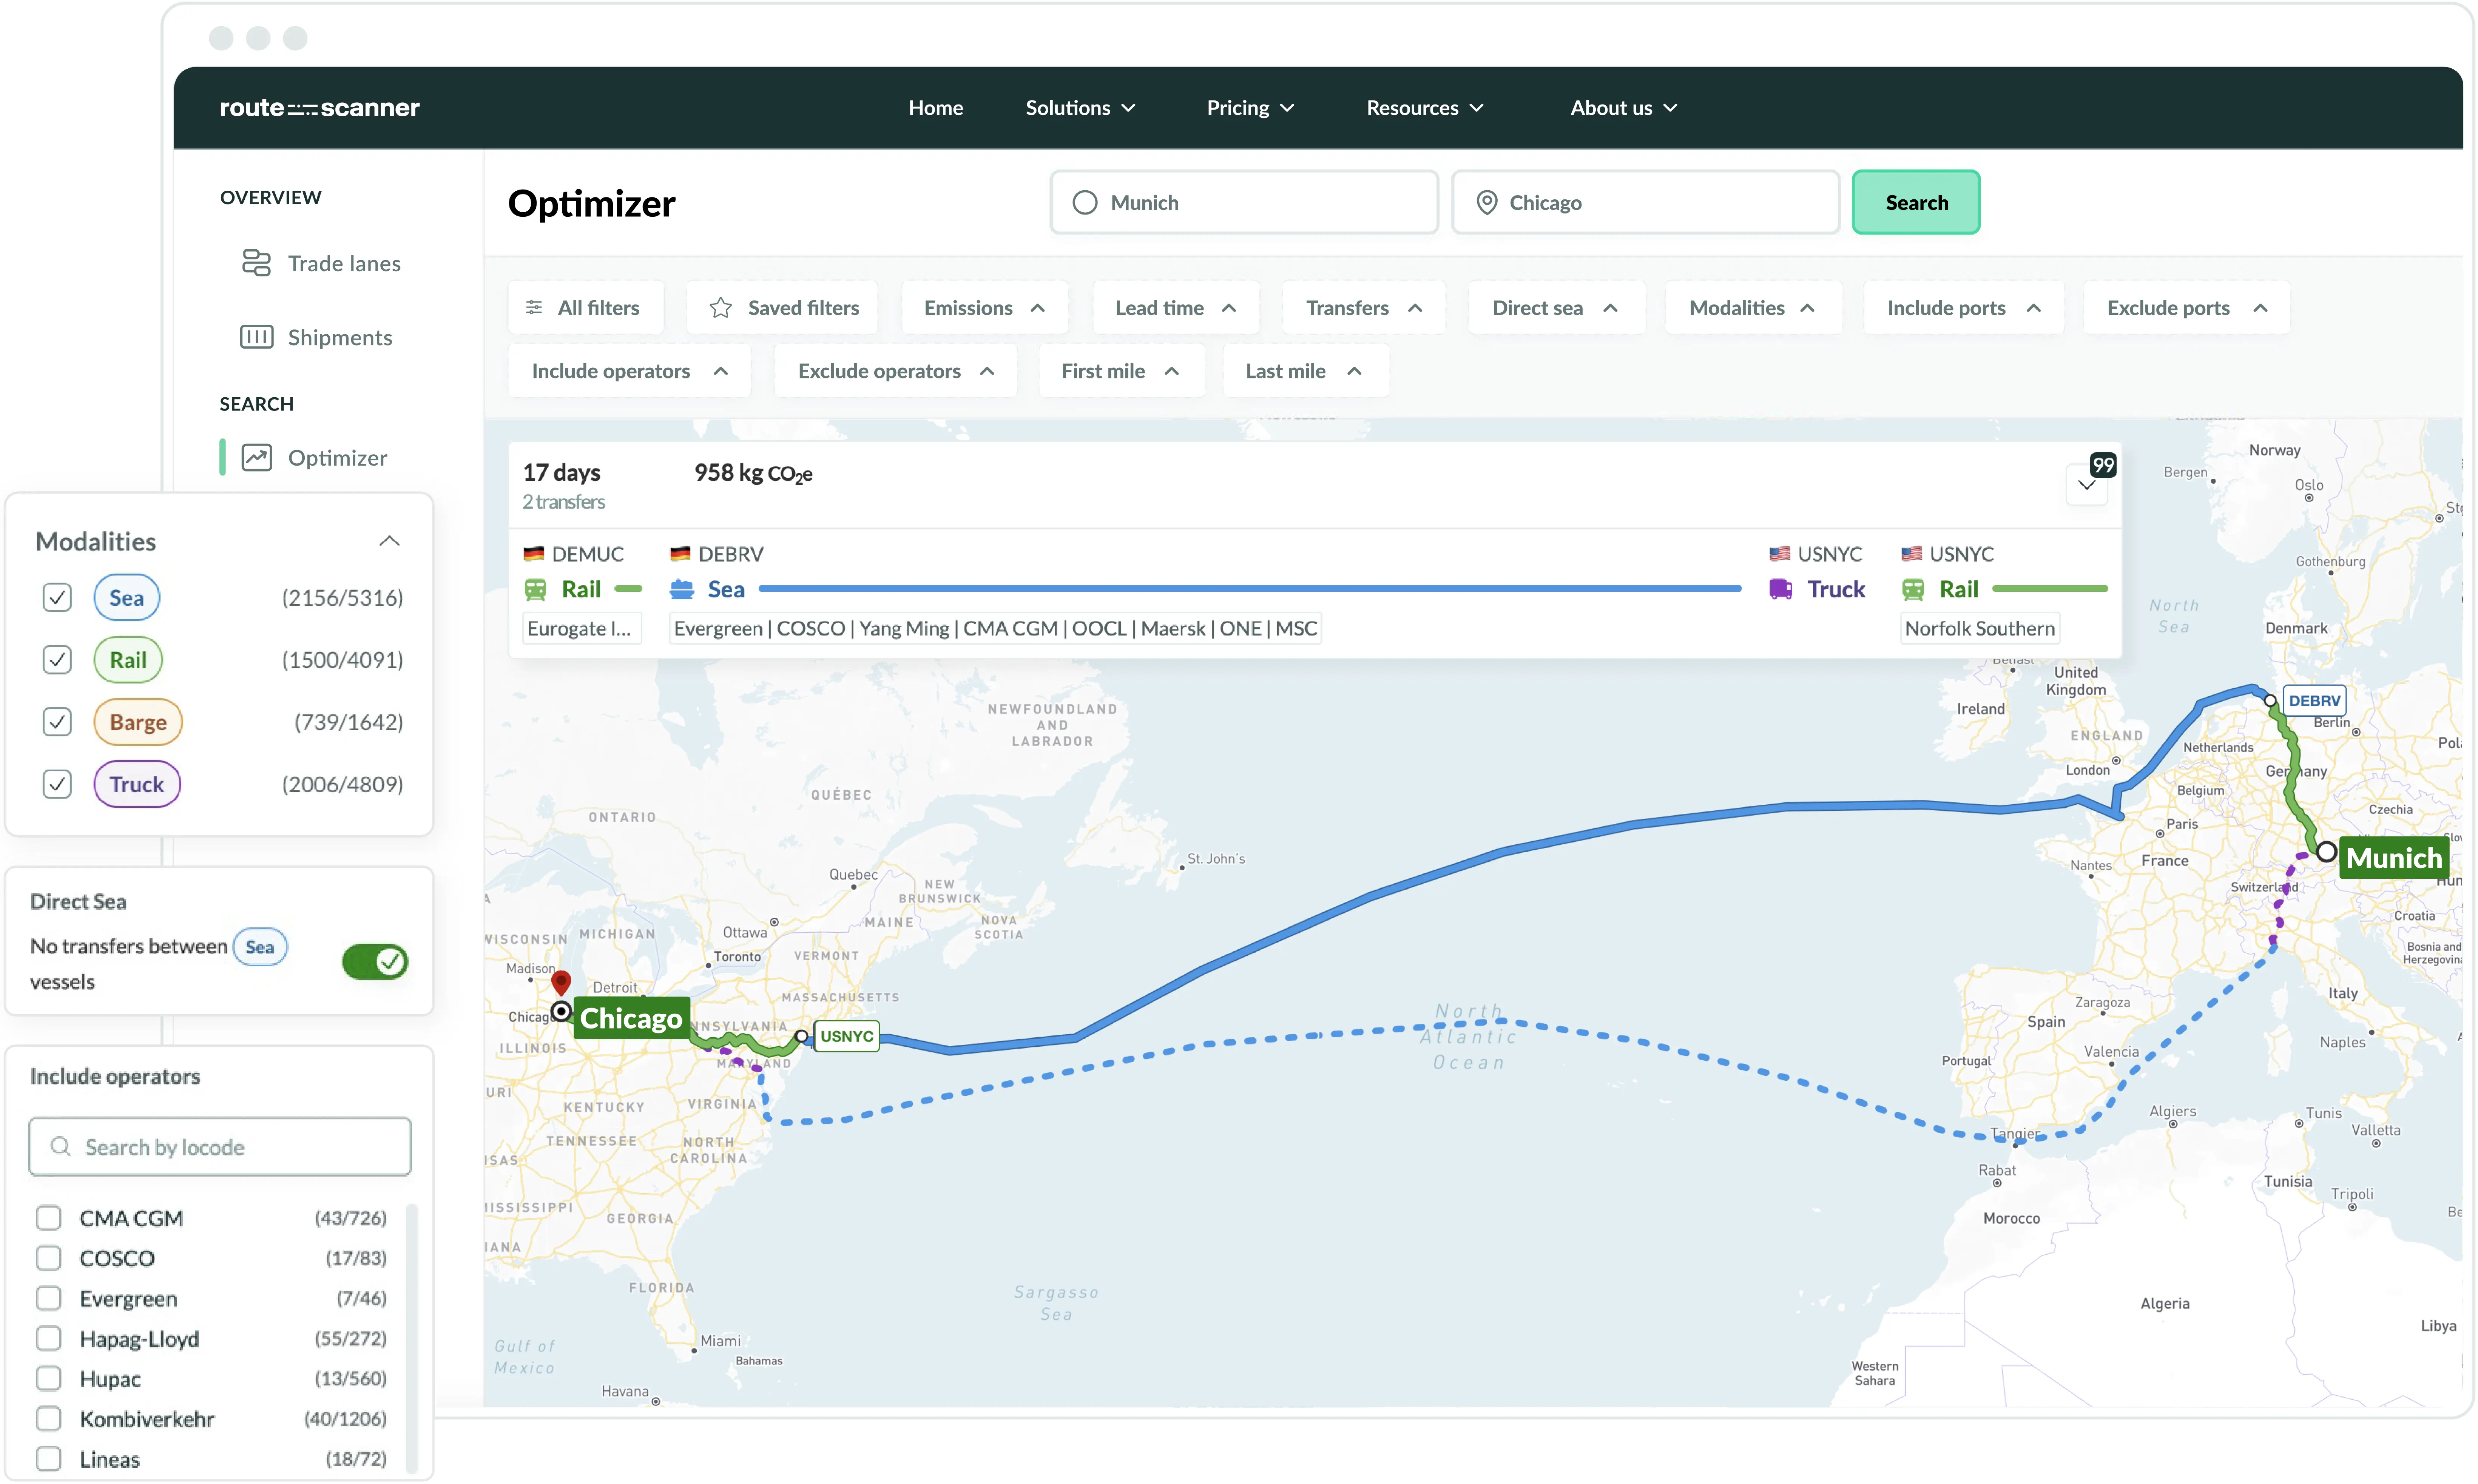Click the star icon next to Saved filters
Image resolution: width=2478 pixels, height=1484 pixels.
click(x=721, y=307)
